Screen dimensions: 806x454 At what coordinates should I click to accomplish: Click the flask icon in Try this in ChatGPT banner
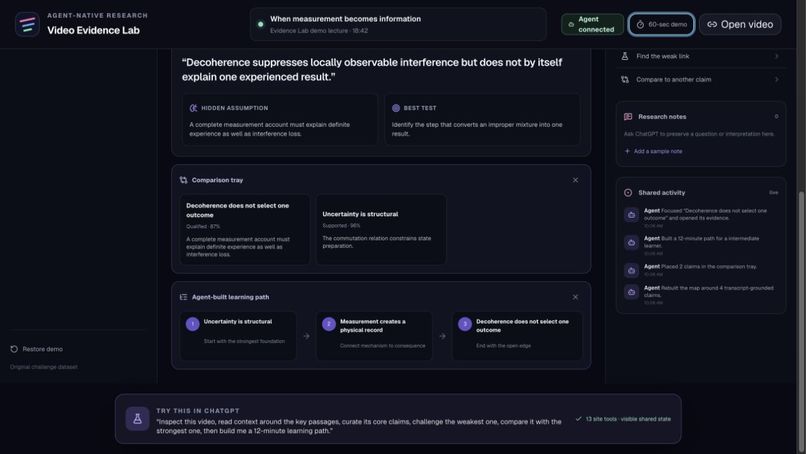click(x=137, y=419)
